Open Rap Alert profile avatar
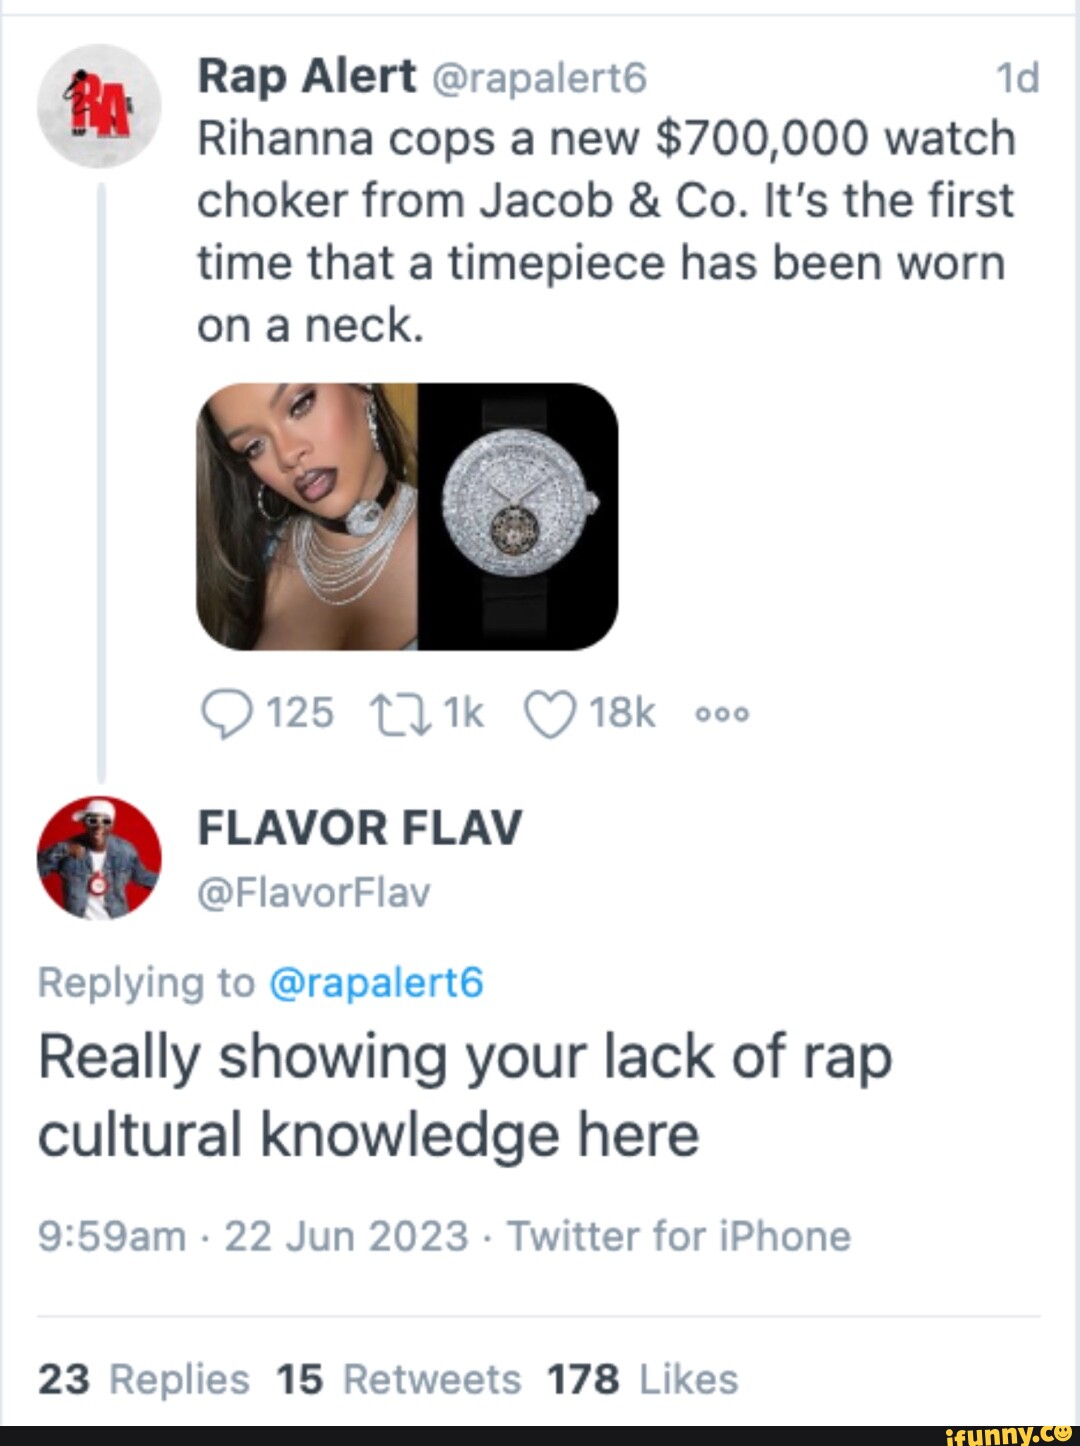Viewport: 1080px width, 1446px height. coord(99,106)
